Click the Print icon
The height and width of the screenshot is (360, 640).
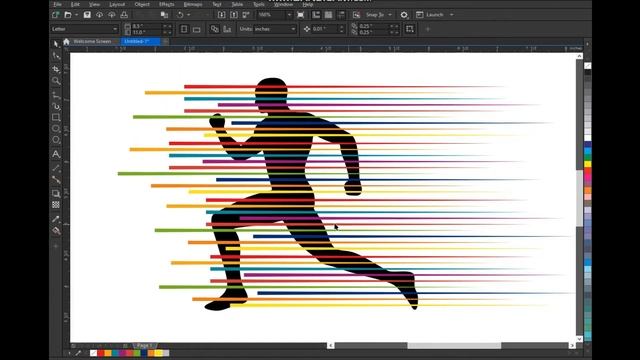tap(124, 15)
